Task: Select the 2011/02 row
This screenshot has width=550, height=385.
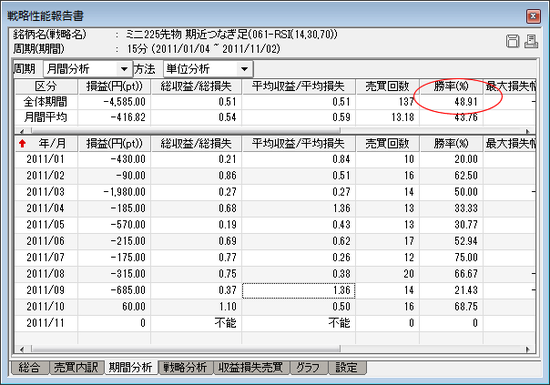Action: click(275, 175)
